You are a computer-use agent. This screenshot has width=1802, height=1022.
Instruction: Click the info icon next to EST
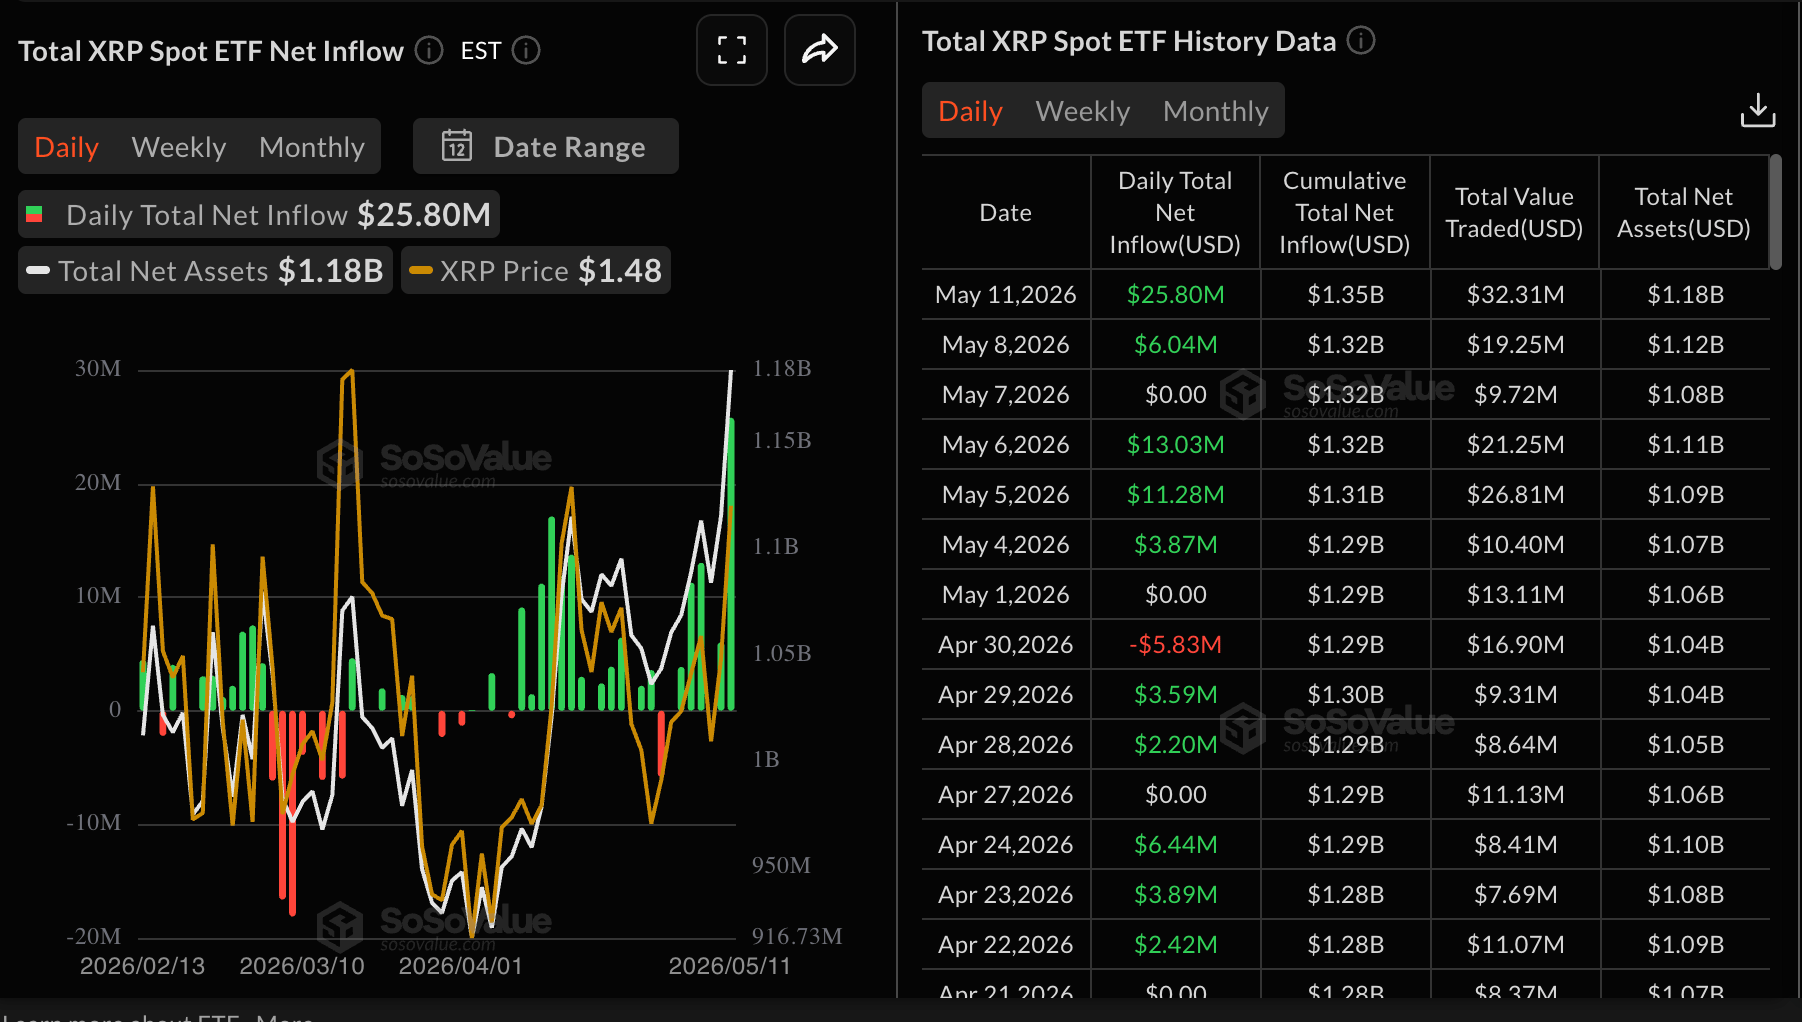point(526,50)
